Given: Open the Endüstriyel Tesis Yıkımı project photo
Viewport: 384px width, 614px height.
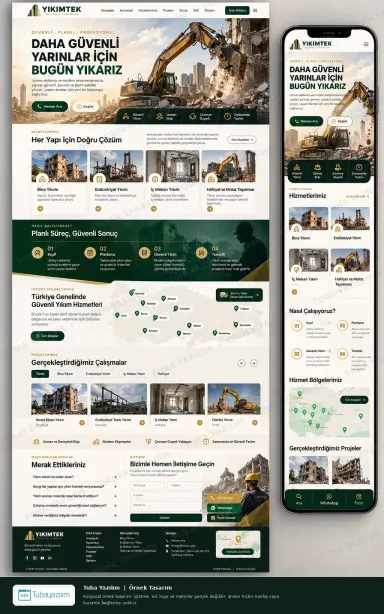Looking at the screenshot, I should 119,399.
